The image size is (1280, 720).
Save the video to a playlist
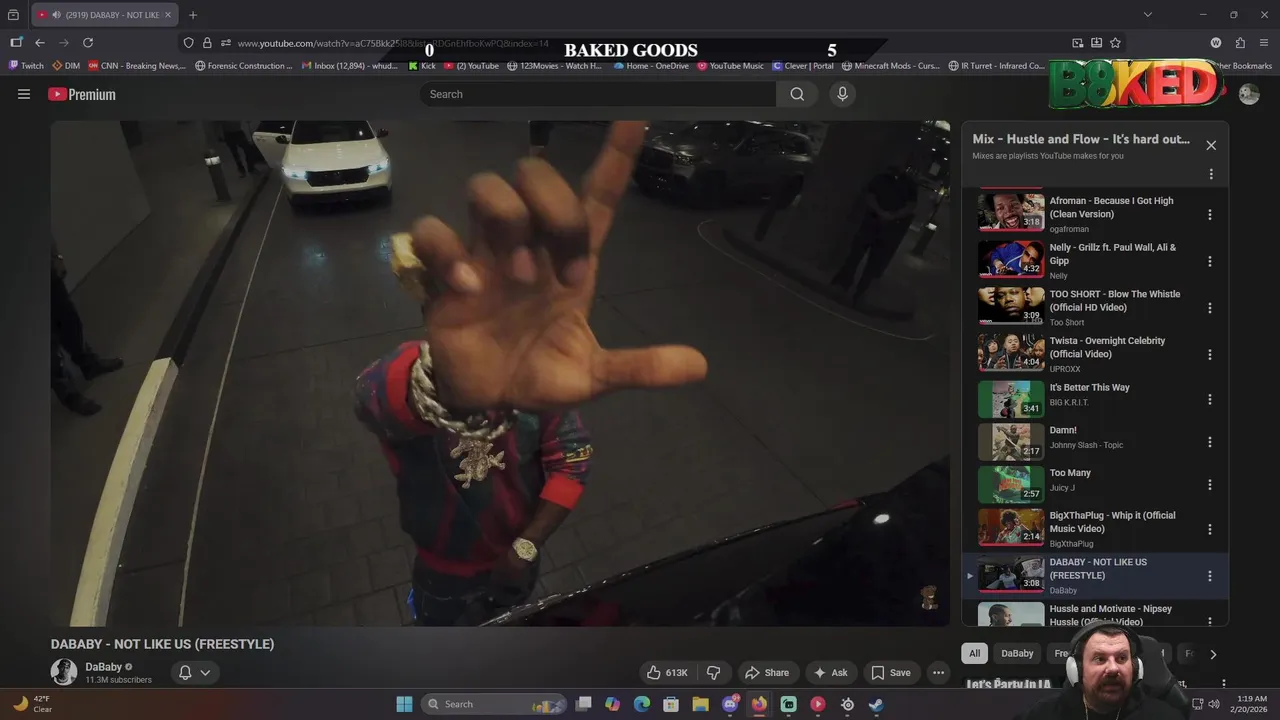pos(890,673)
